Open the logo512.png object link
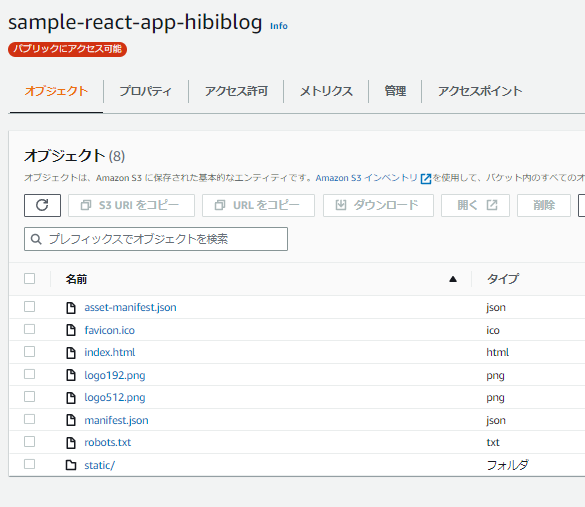 click(115, 398)
